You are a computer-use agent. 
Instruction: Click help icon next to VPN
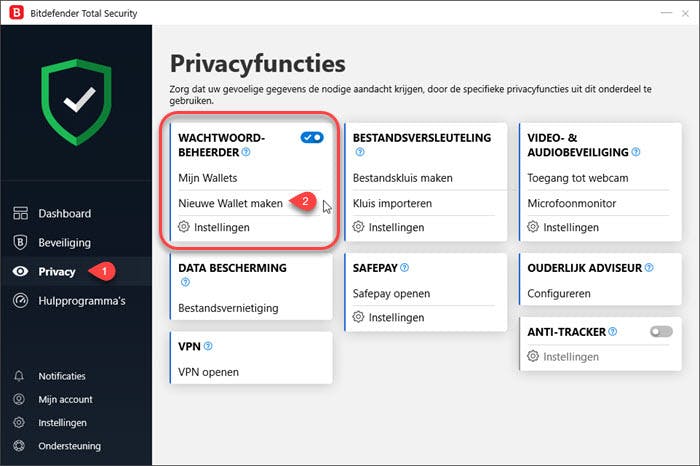pos(208,346)
